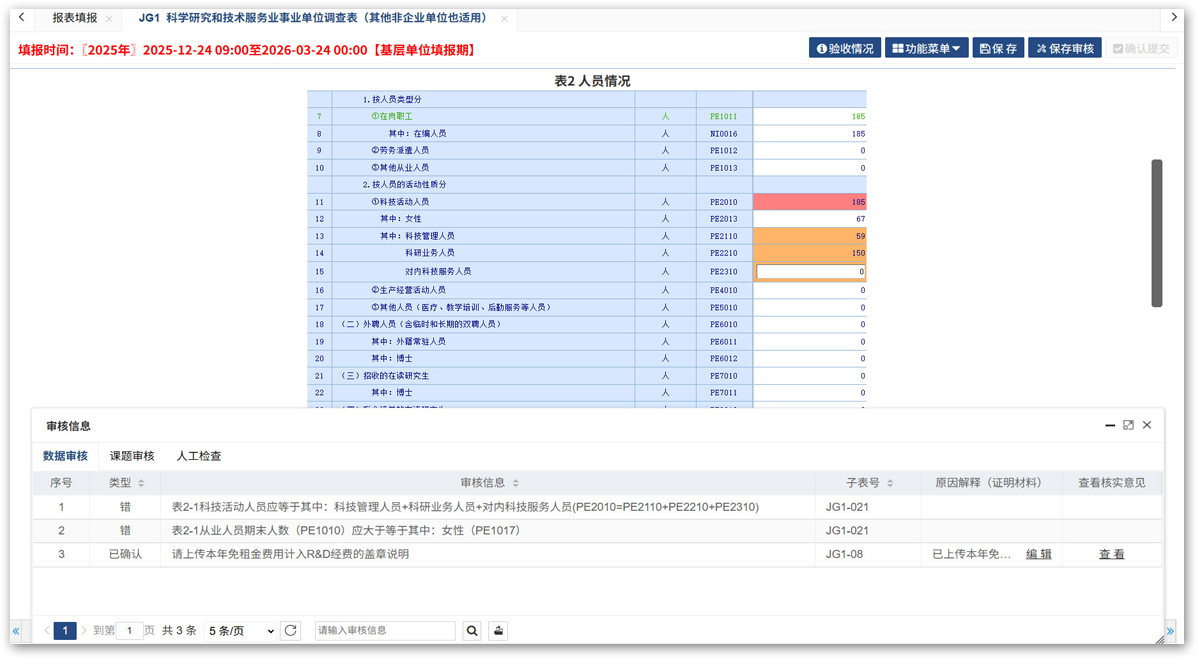
Task: Close the 报表填报 tab
Action: pyautogui.click(x=109, y=18)
